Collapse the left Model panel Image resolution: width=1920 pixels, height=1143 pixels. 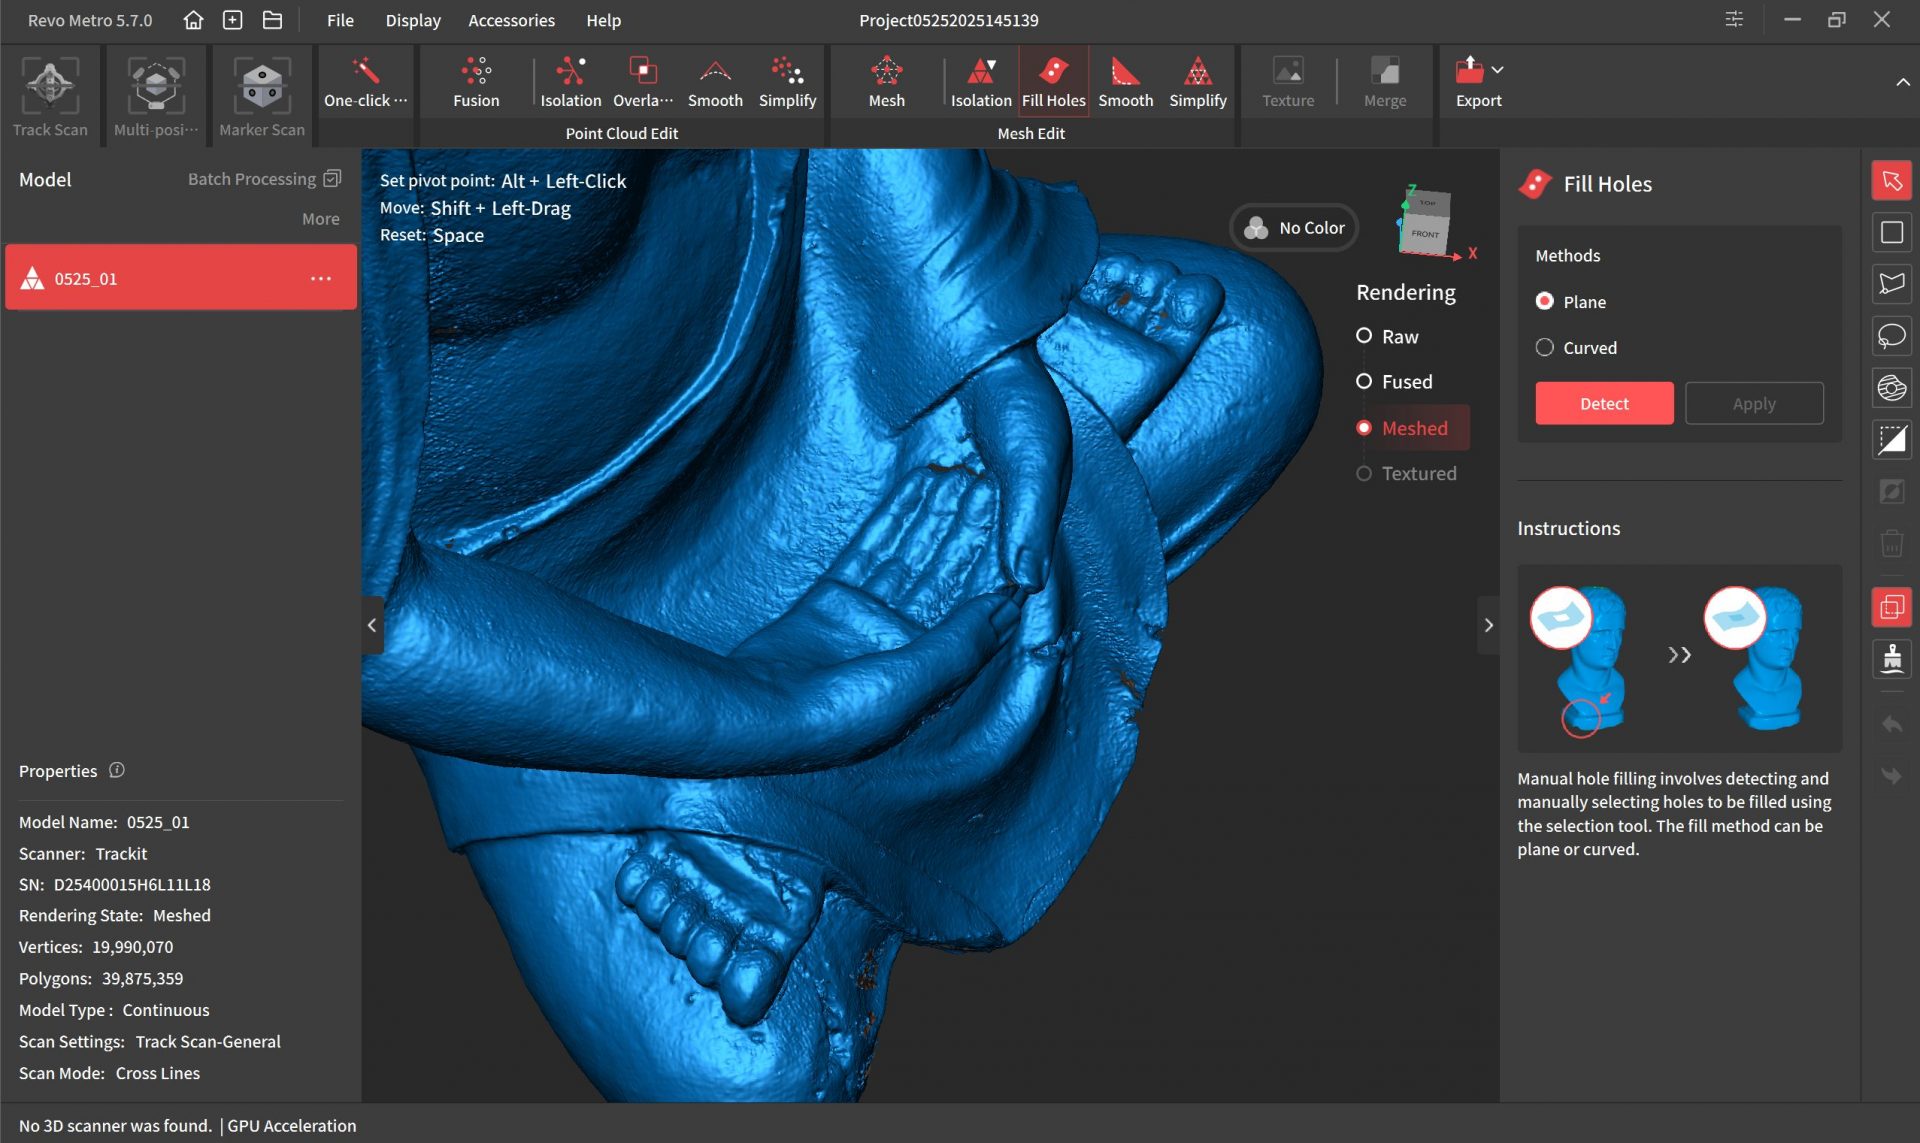pyautogui.click(x=372, y=625)
